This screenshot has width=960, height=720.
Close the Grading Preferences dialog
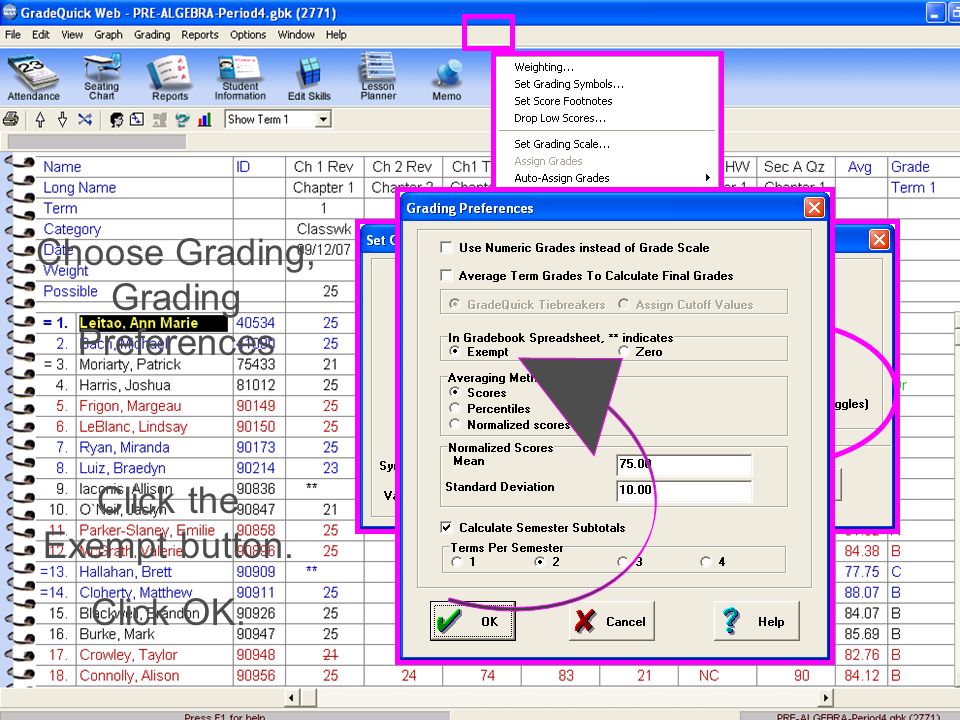pos(814,208)
